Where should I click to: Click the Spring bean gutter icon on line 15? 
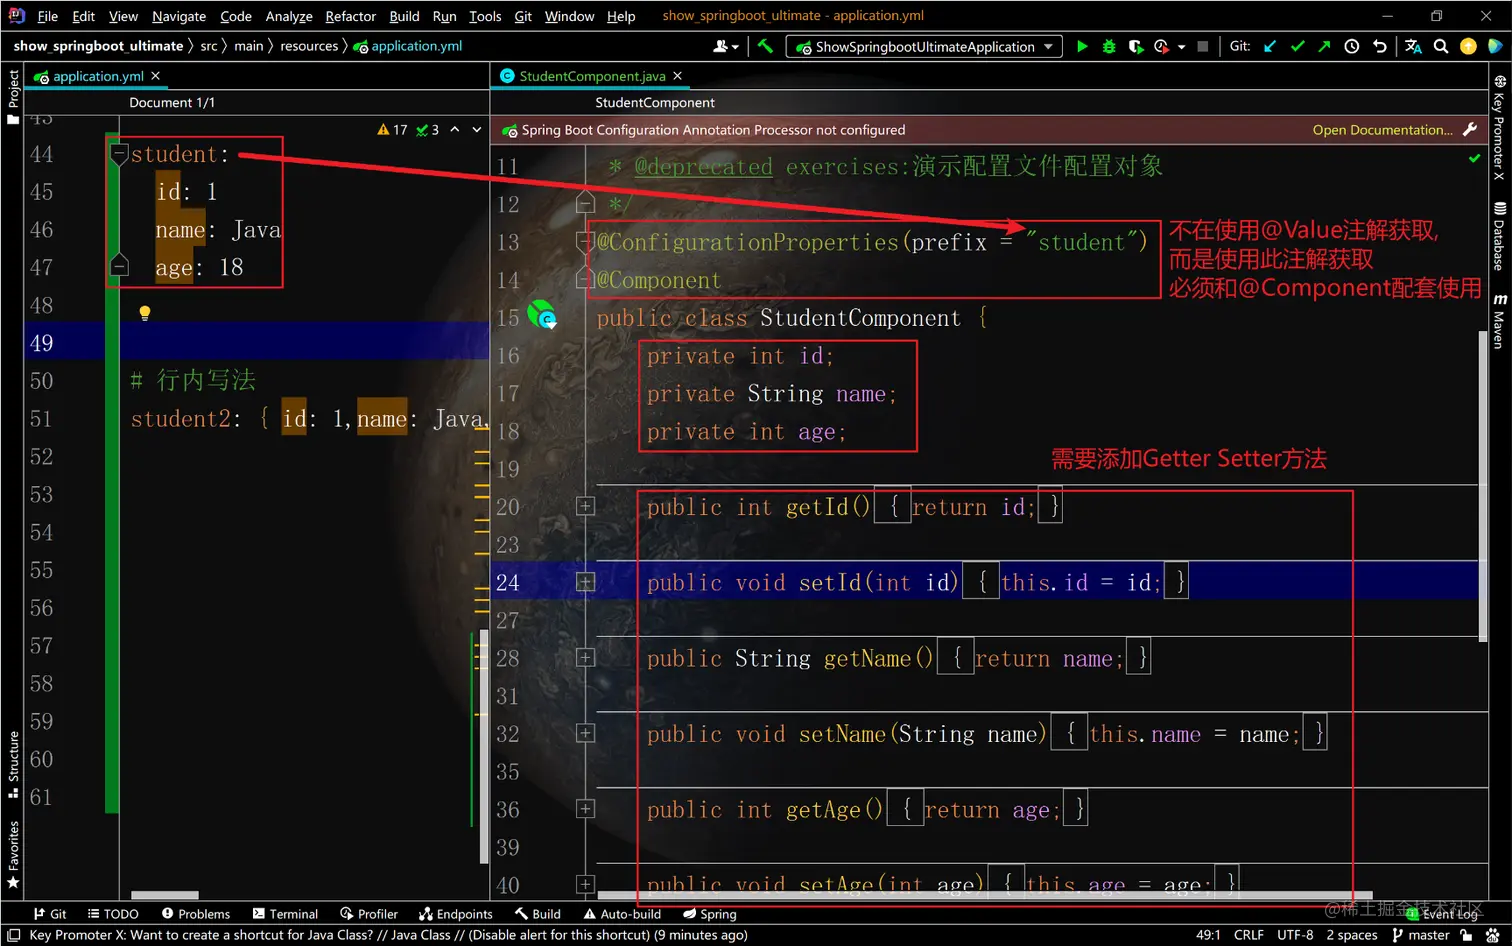[542, 314]
